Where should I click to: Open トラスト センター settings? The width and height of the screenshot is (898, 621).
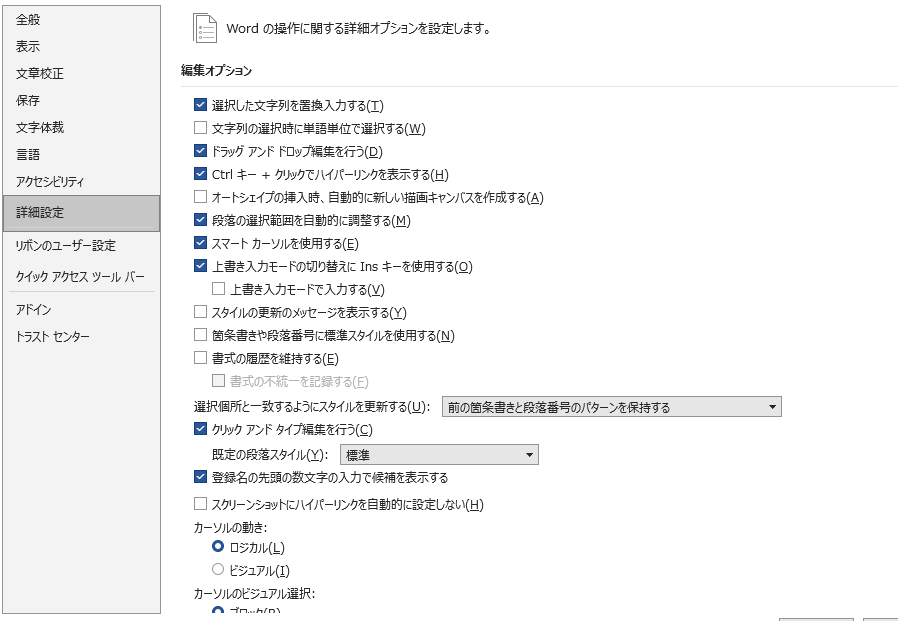[x=53, y=337]
